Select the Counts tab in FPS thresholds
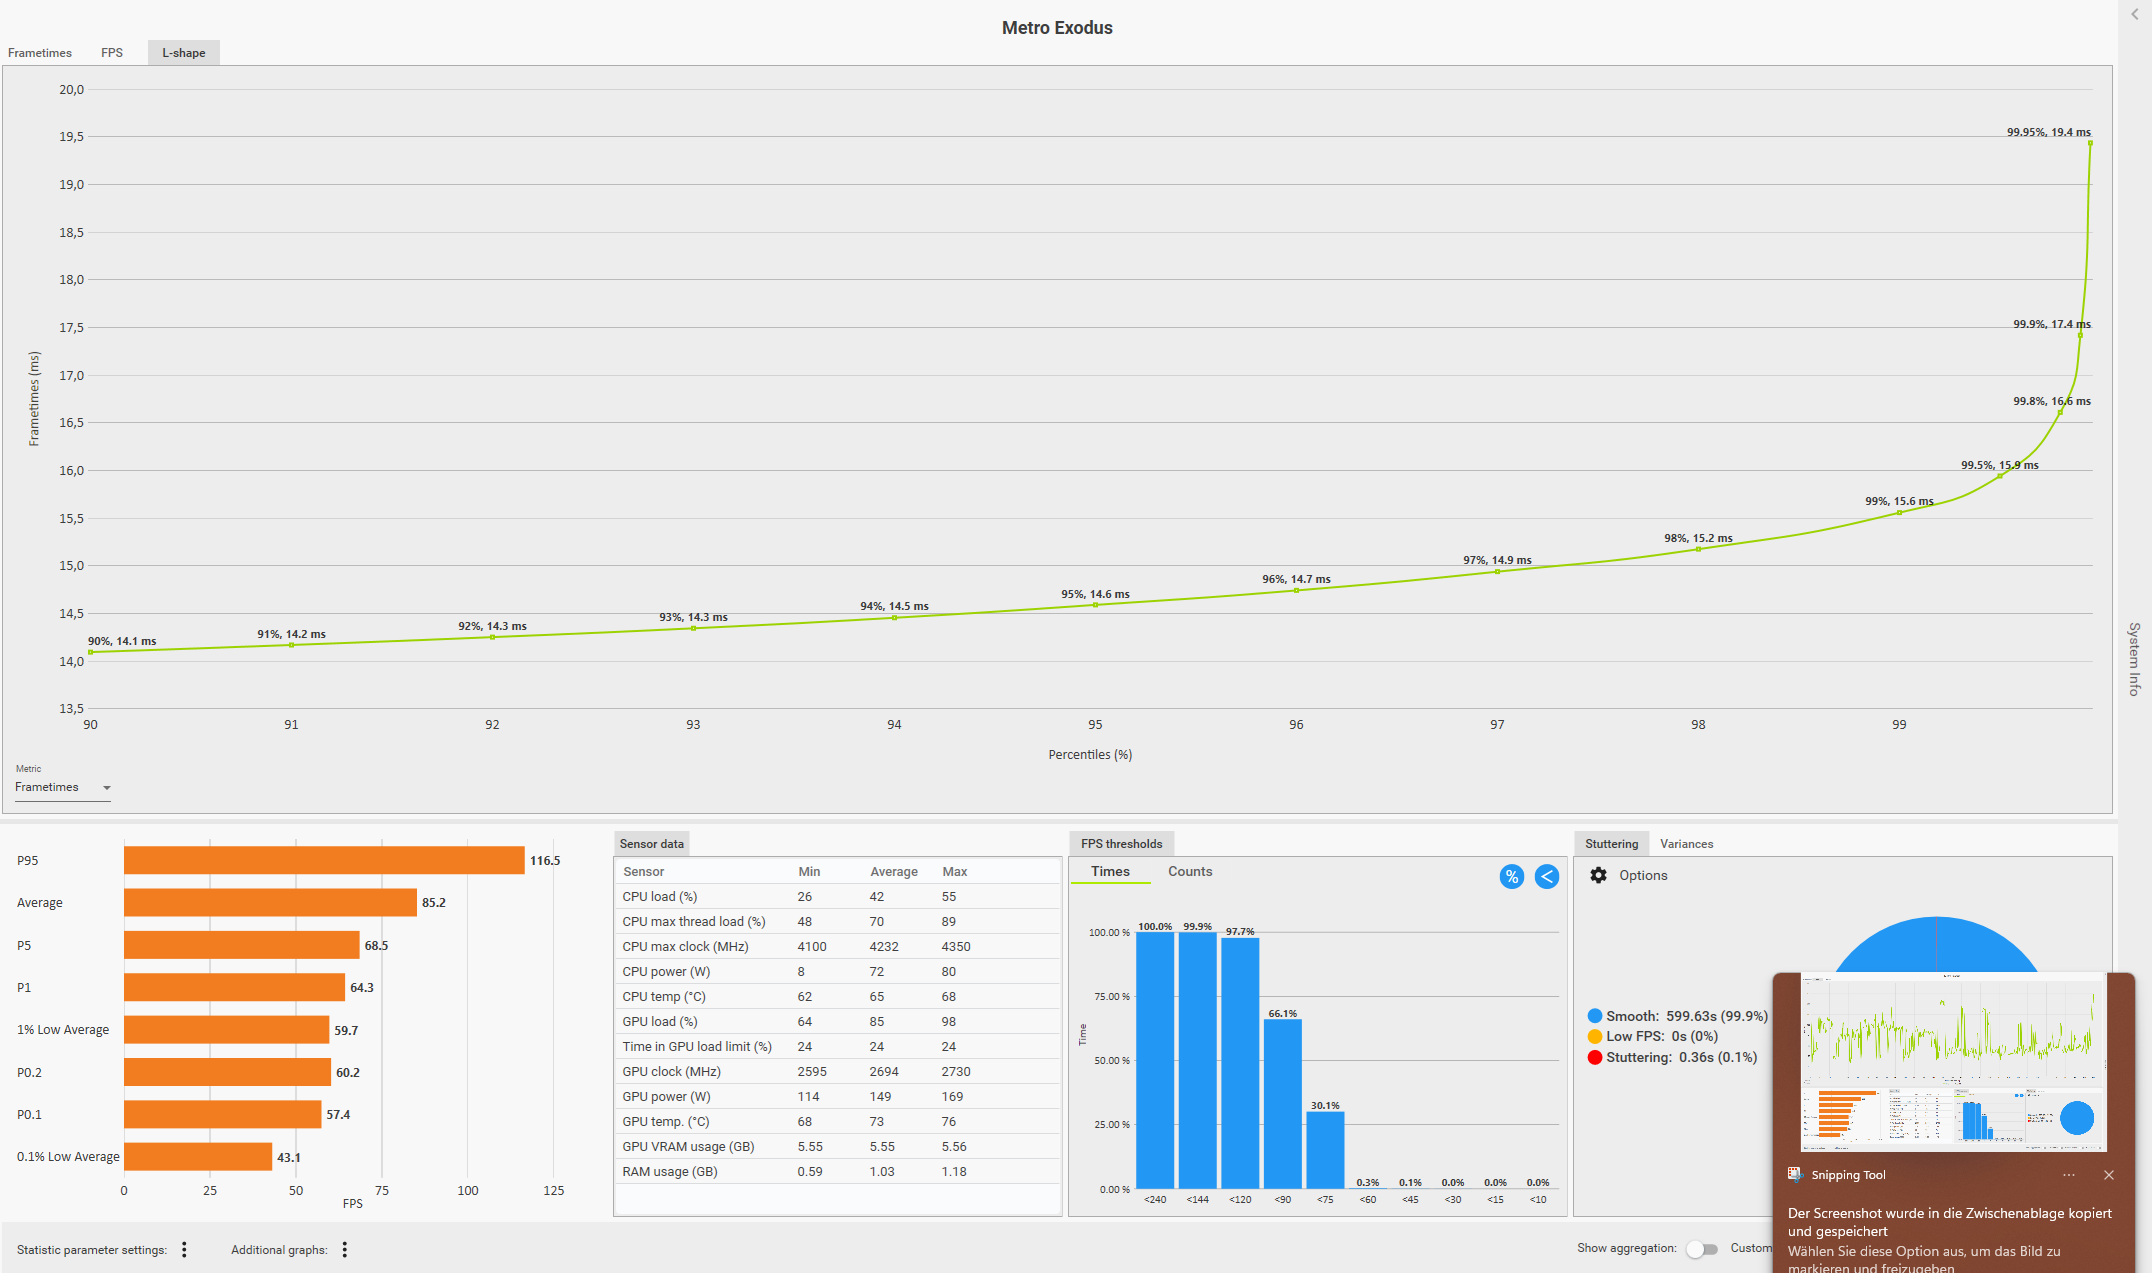Image resolution: width=2152 pixels, height=1273 pixels. pos(1189,872)
